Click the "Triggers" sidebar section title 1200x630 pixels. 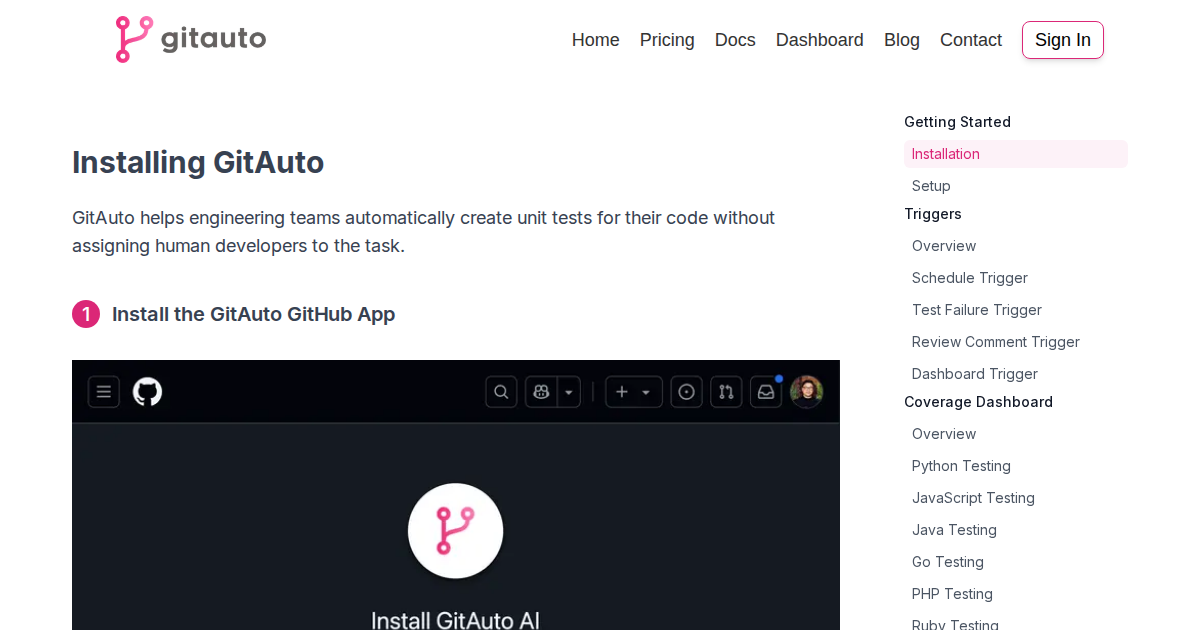coord(933,214)
